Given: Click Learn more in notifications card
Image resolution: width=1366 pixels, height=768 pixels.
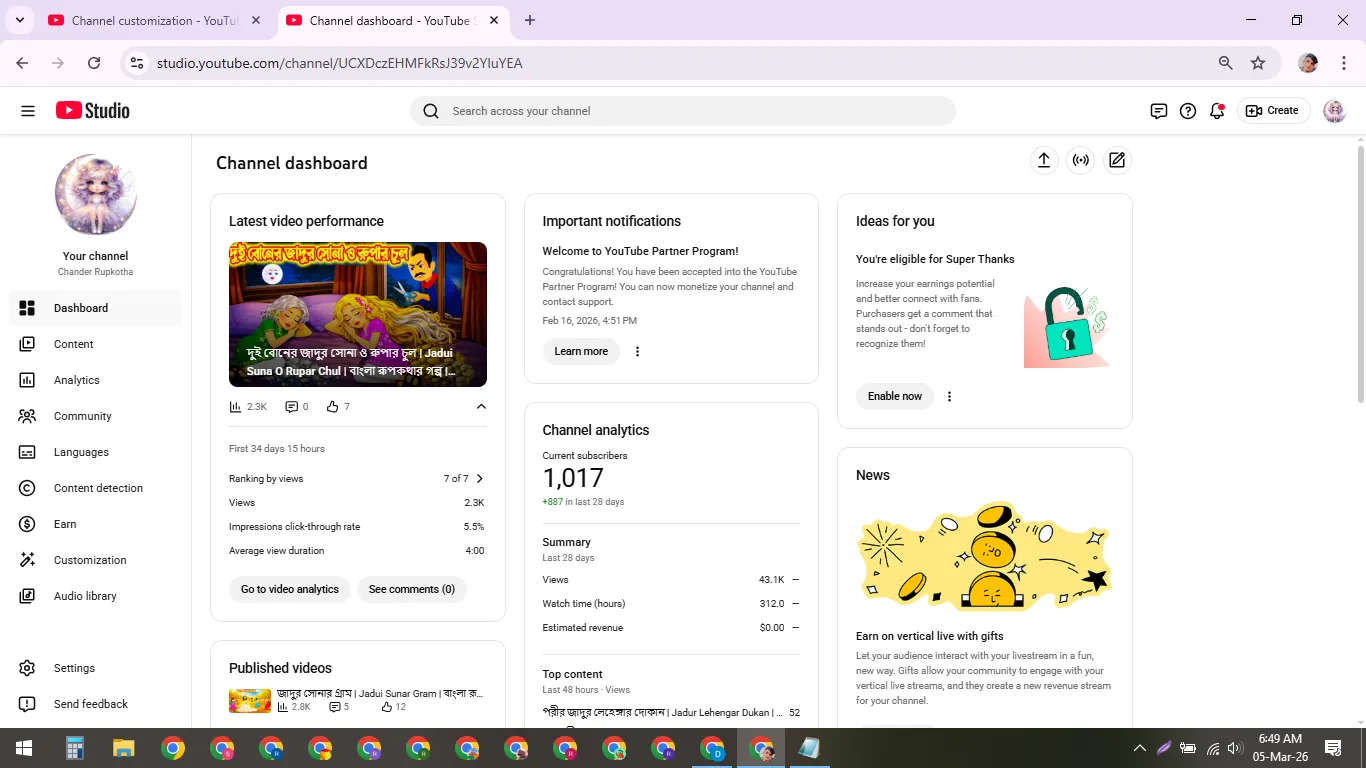Looking at the screenshot, I should [x=581, y=351].
